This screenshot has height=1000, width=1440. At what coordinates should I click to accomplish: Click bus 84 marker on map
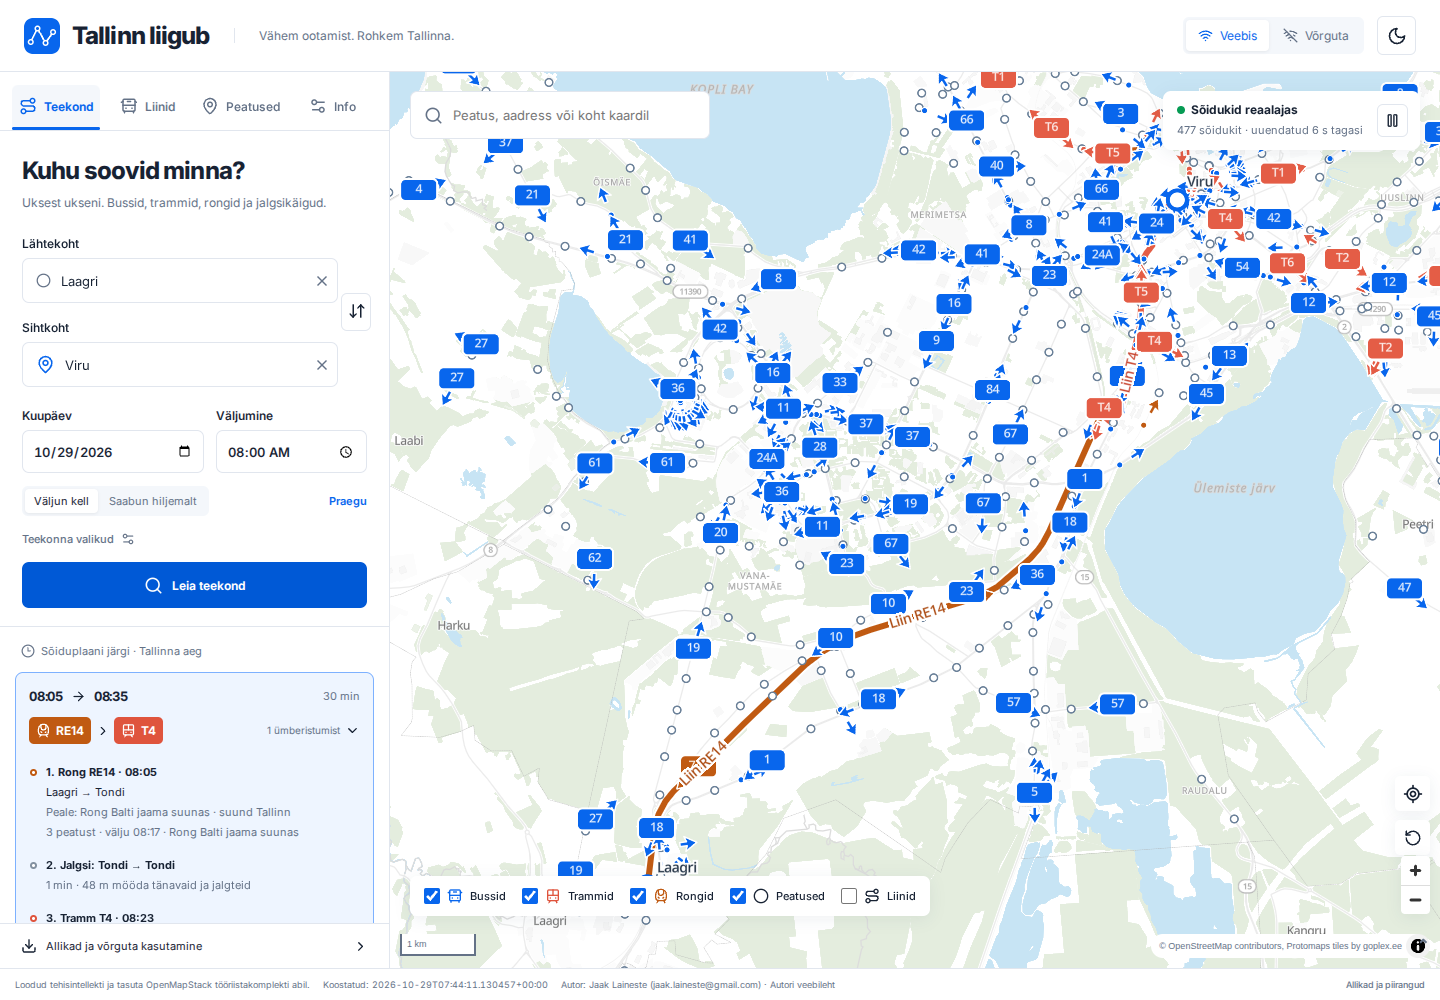[993, 390]
